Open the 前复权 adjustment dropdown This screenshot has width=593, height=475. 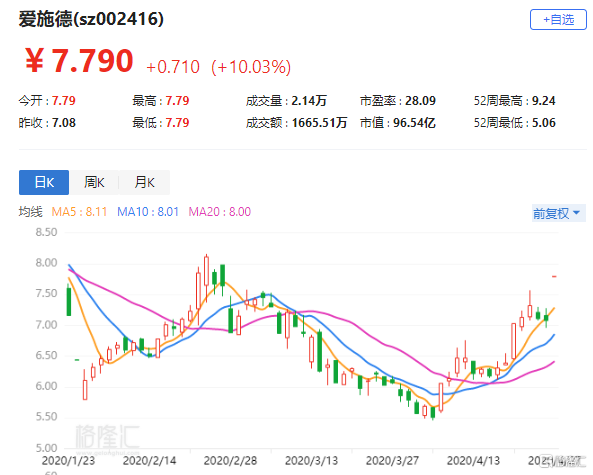coord(559,213)
